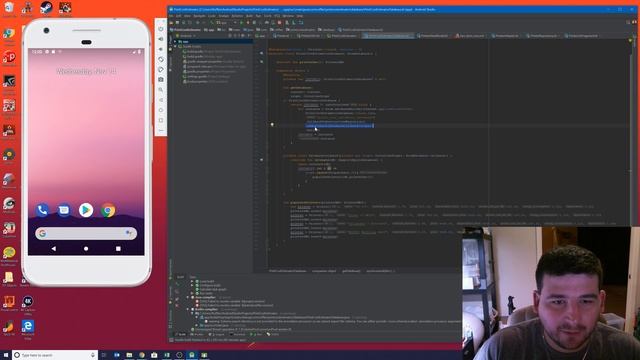Click the Save All toolbar icon
640x360 pixels.
pos(178,22)
